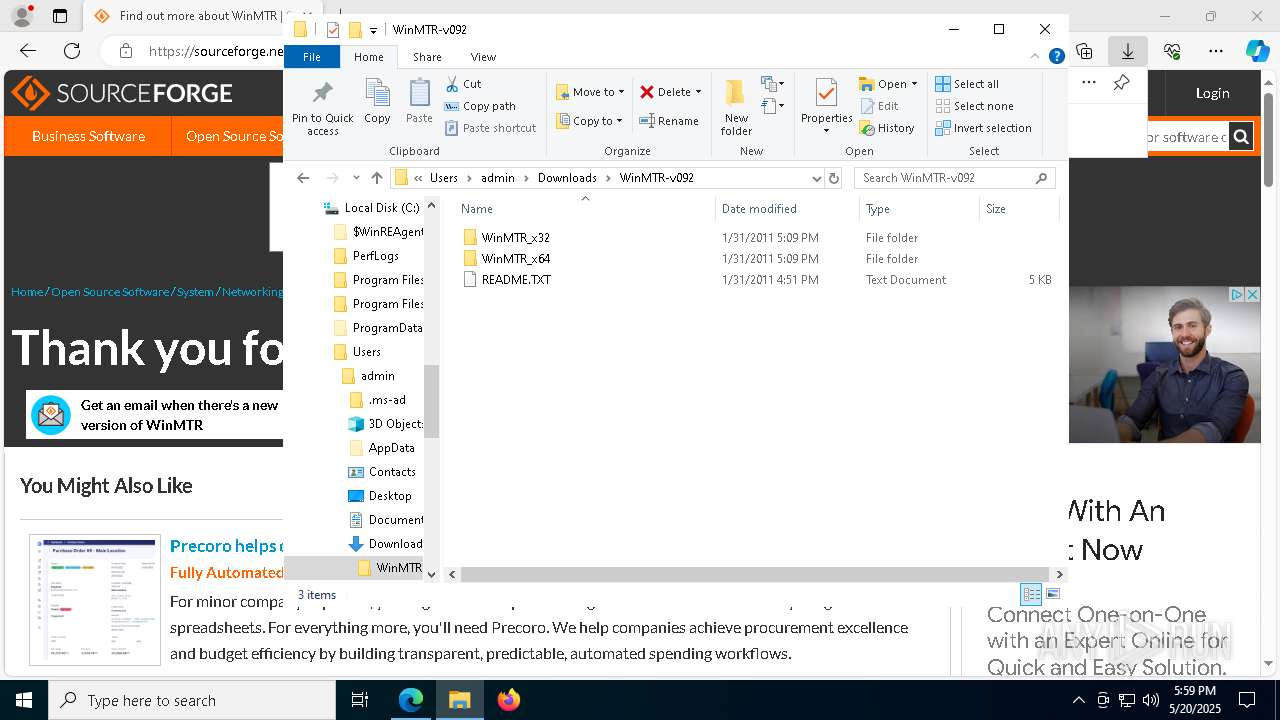
Task: Create a New folder from ribbon
Action: pyautogui.click(x=736, y=107)
